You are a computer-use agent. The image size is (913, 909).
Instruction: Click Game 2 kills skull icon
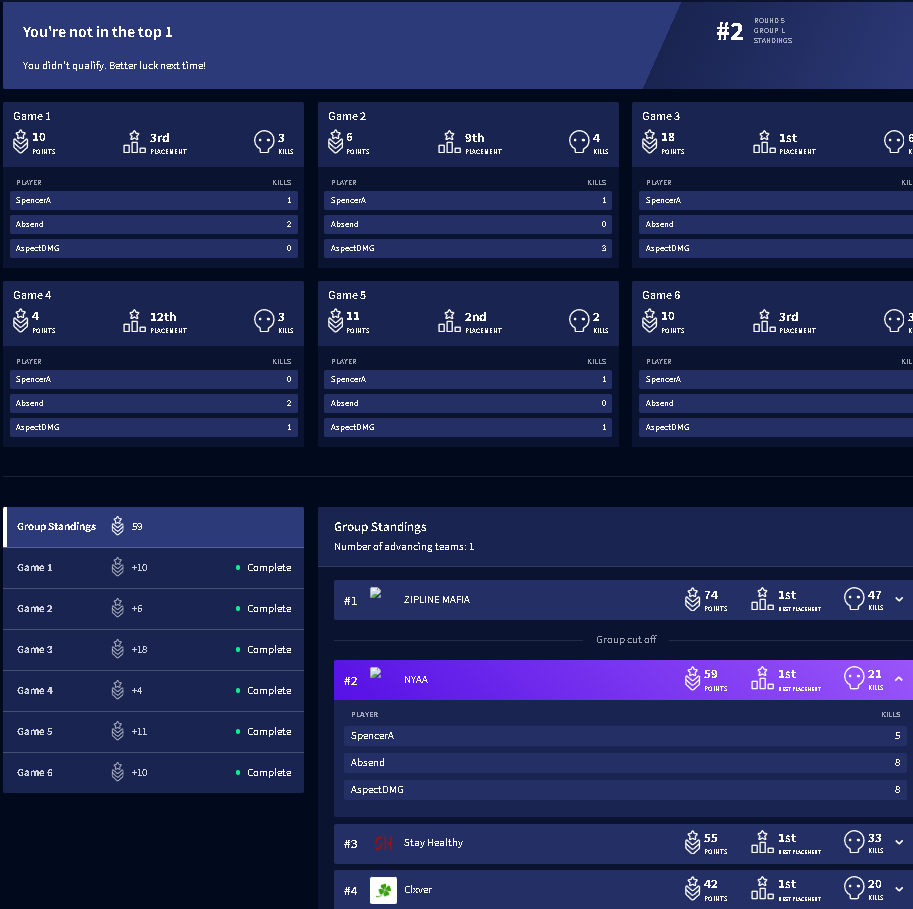coord(579,142)
